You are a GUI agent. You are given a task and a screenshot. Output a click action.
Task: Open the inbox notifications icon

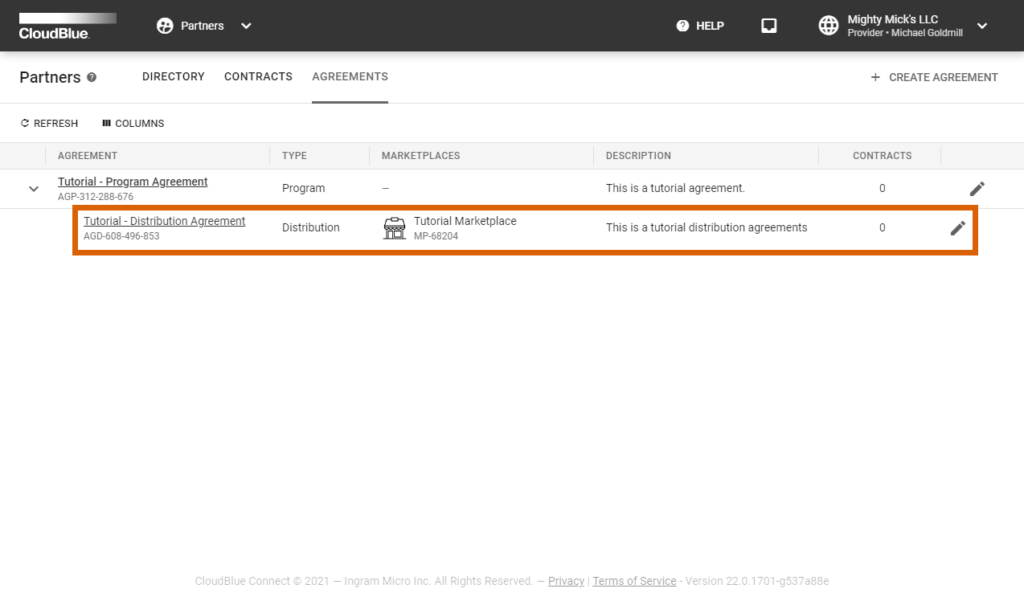(x=768, y=25)
